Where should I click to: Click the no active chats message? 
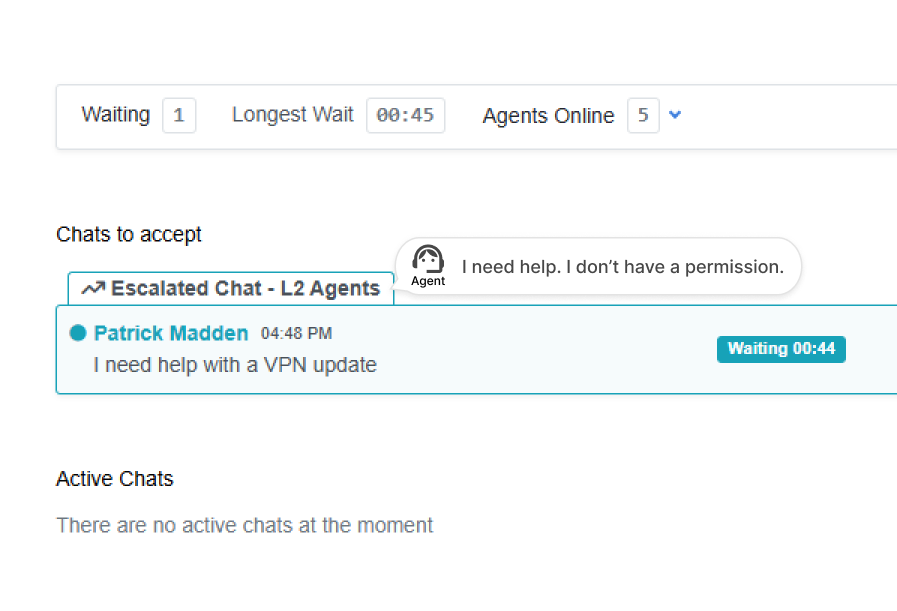coord(245,525)
